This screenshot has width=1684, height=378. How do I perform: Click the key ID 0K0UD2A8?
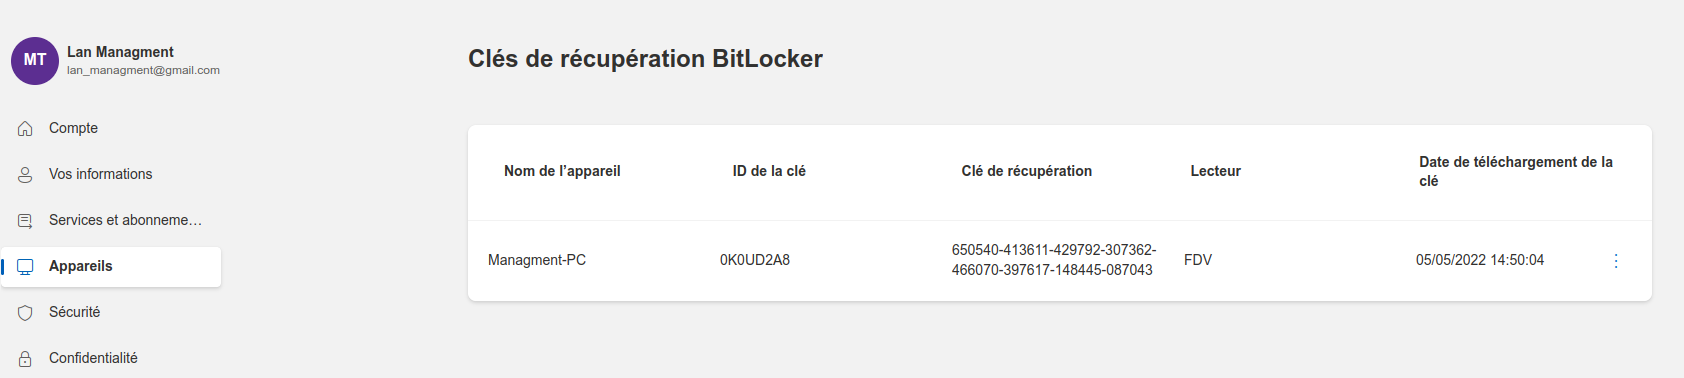click(x=755, y=260)
